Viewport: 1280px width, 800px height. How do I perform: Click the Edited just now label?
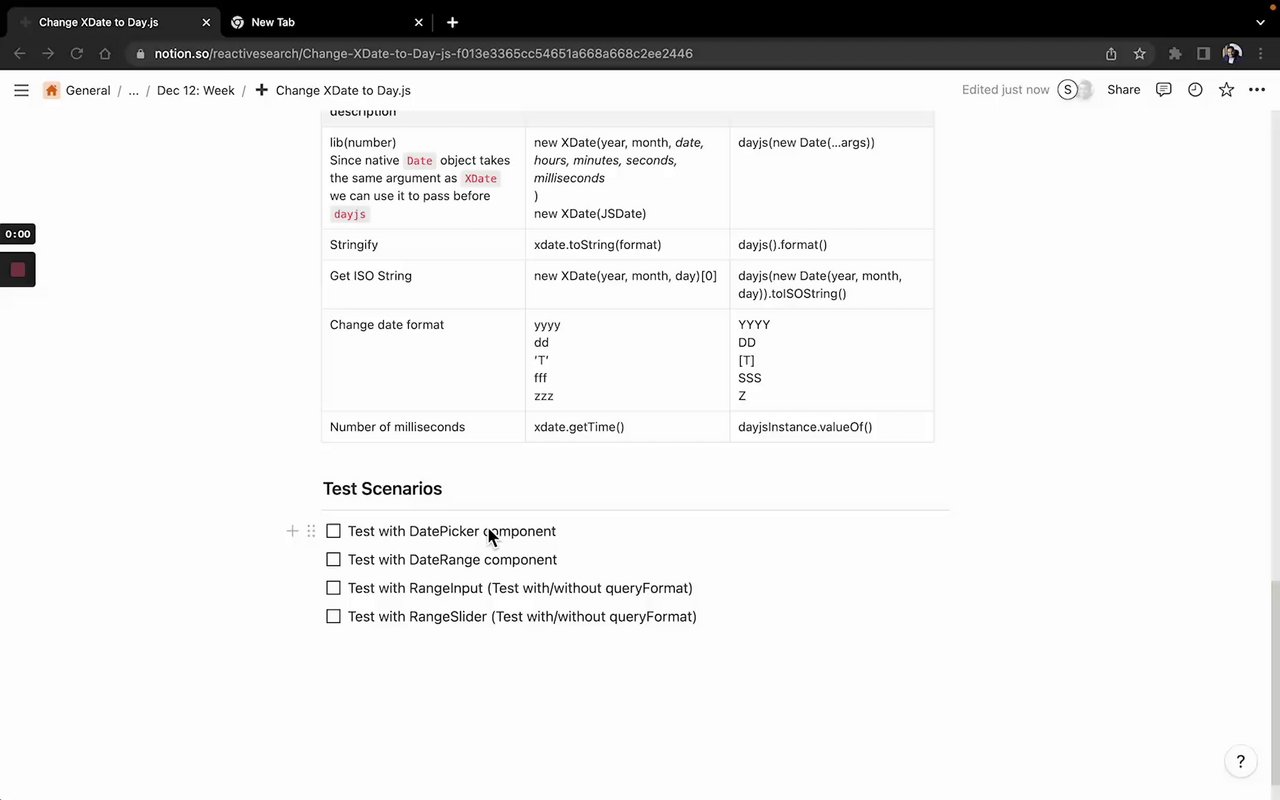coord(1005,90)
